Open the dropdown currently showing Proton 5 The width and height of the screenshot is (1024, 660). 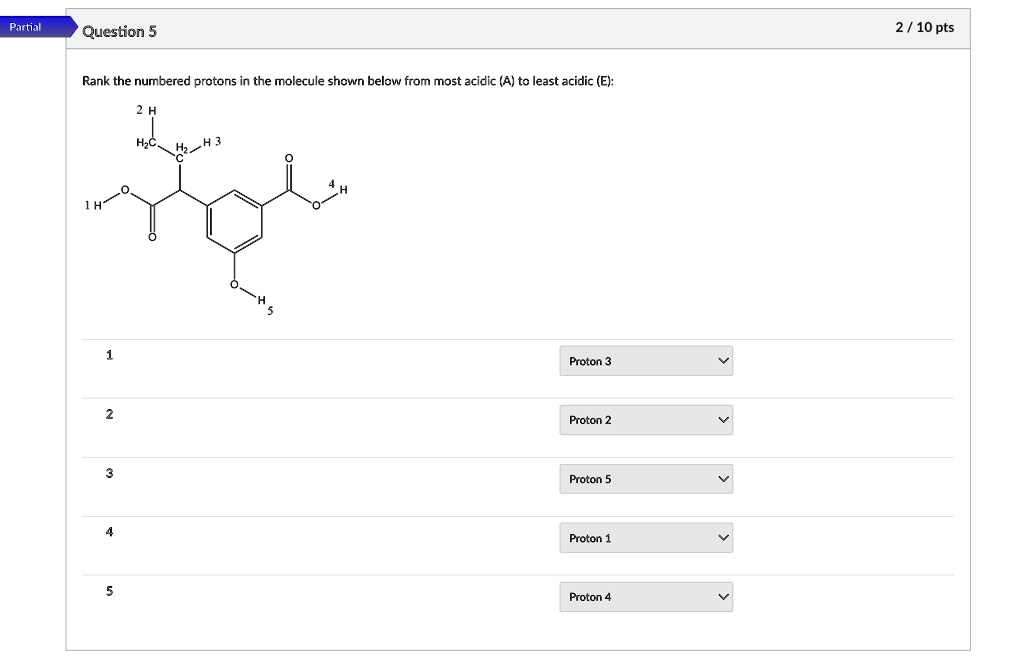coord(645,479)
